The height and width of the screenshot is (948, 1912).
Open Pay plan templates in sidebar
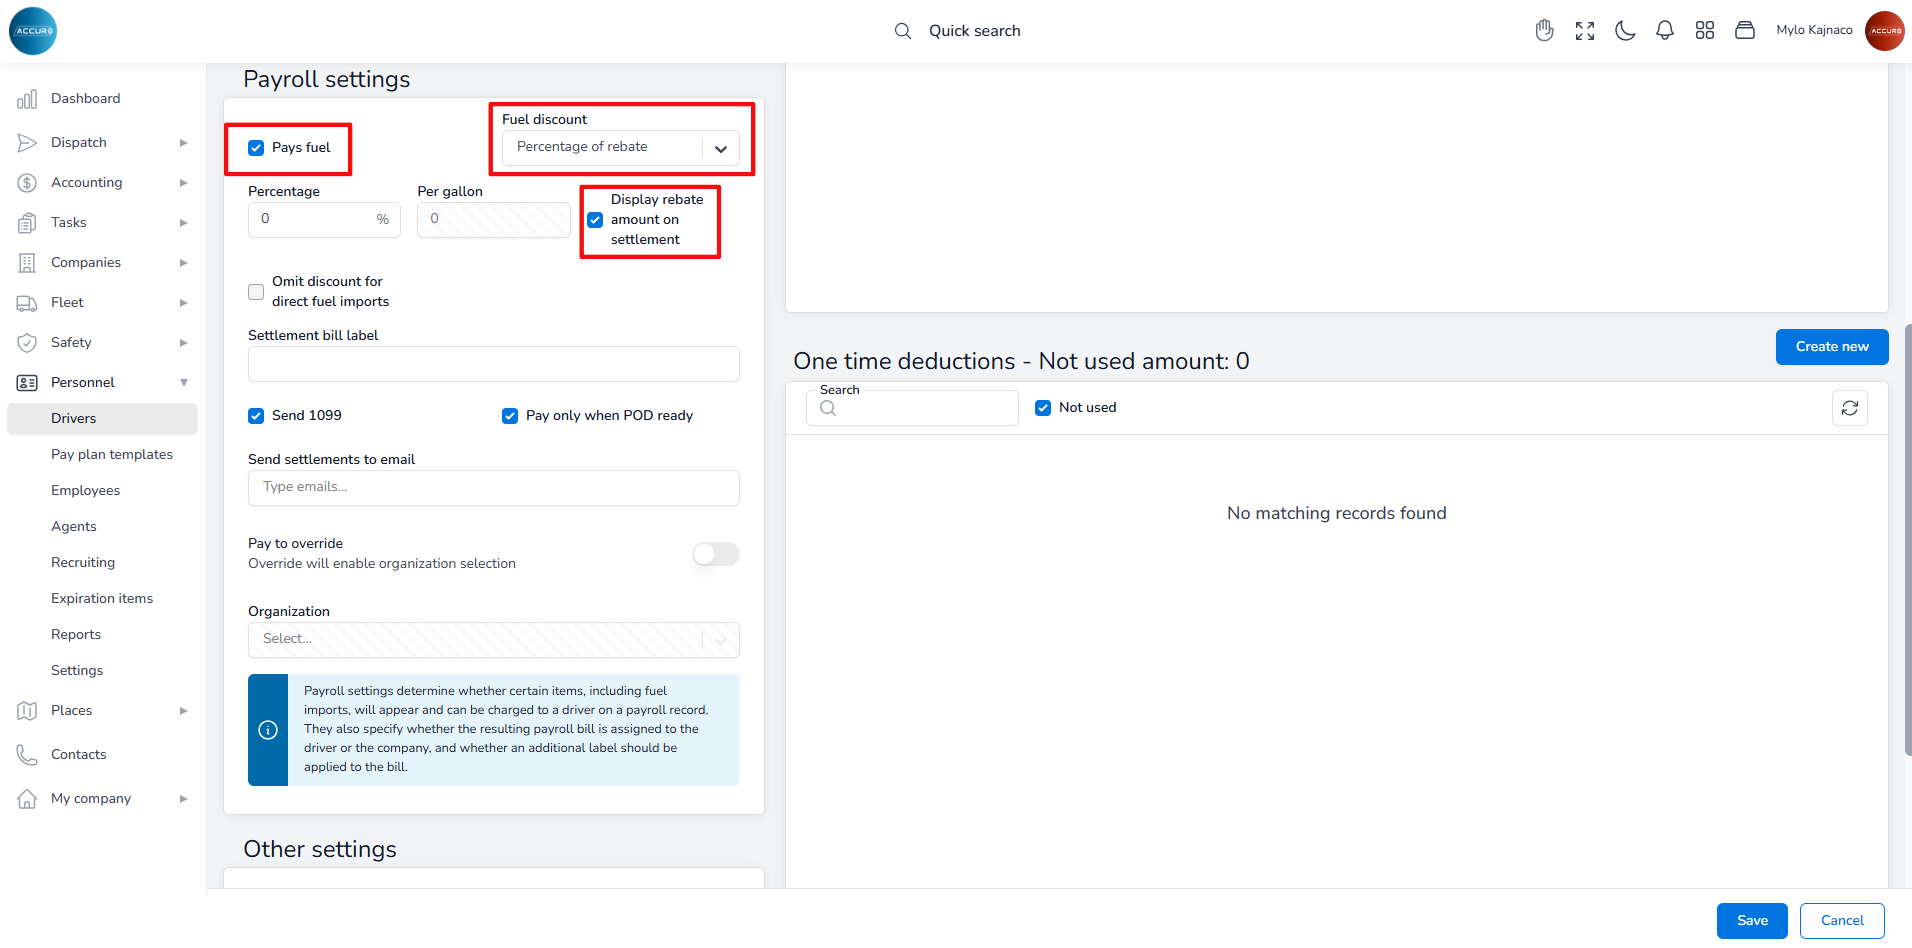click(112, 455)
